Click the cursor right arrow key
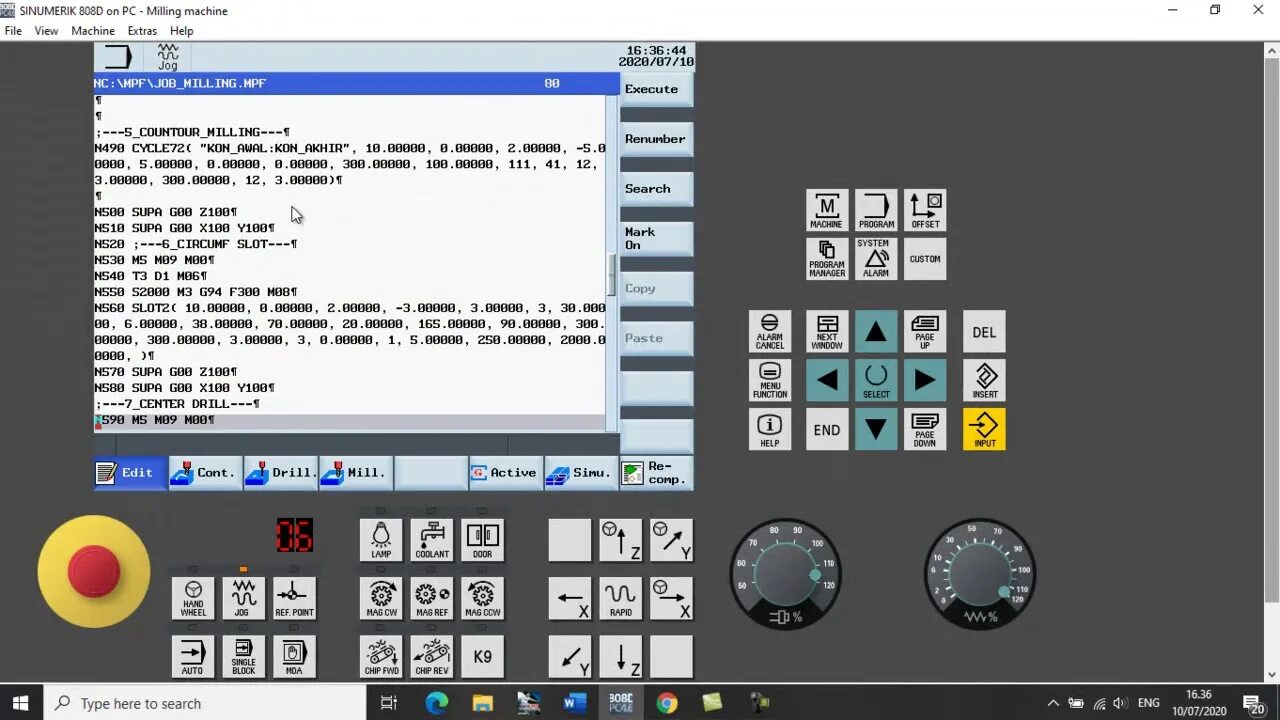 925,380
